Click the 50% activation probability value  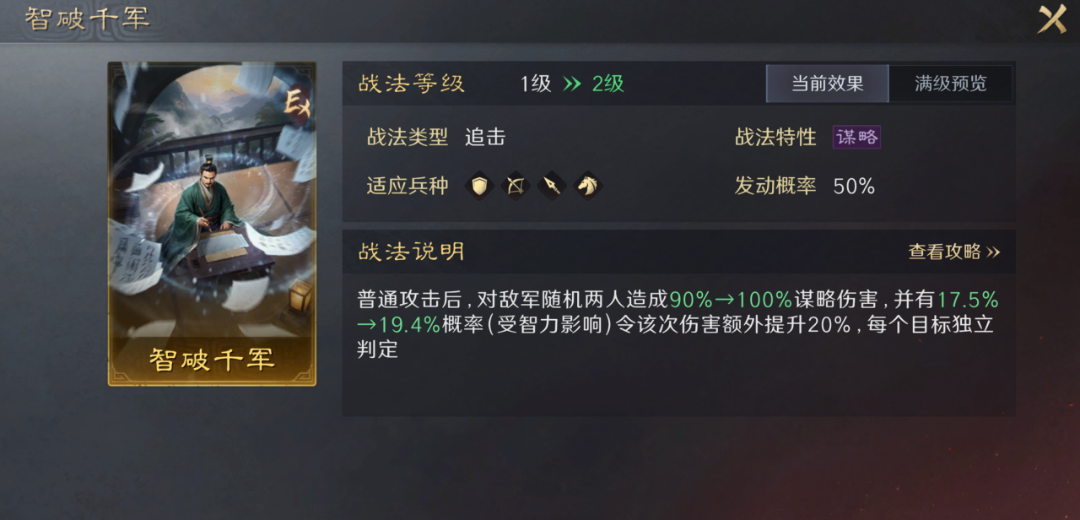pos(854,186)
